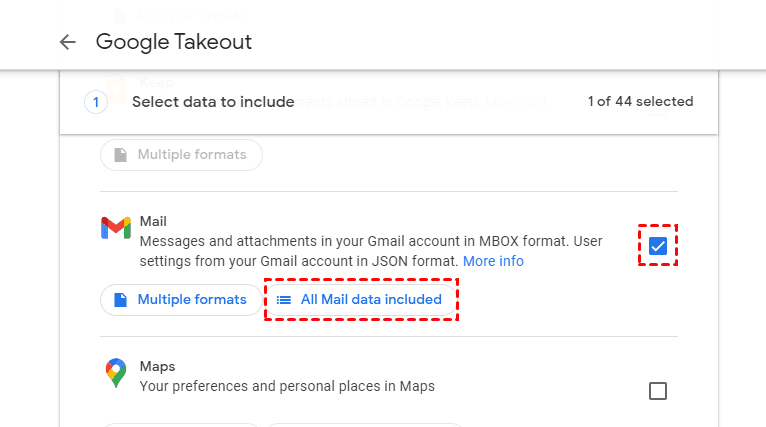The width and height of the screenshot is (766, 427).
Task: Click the list icon beside All Mail data
Action: [284, 300]
